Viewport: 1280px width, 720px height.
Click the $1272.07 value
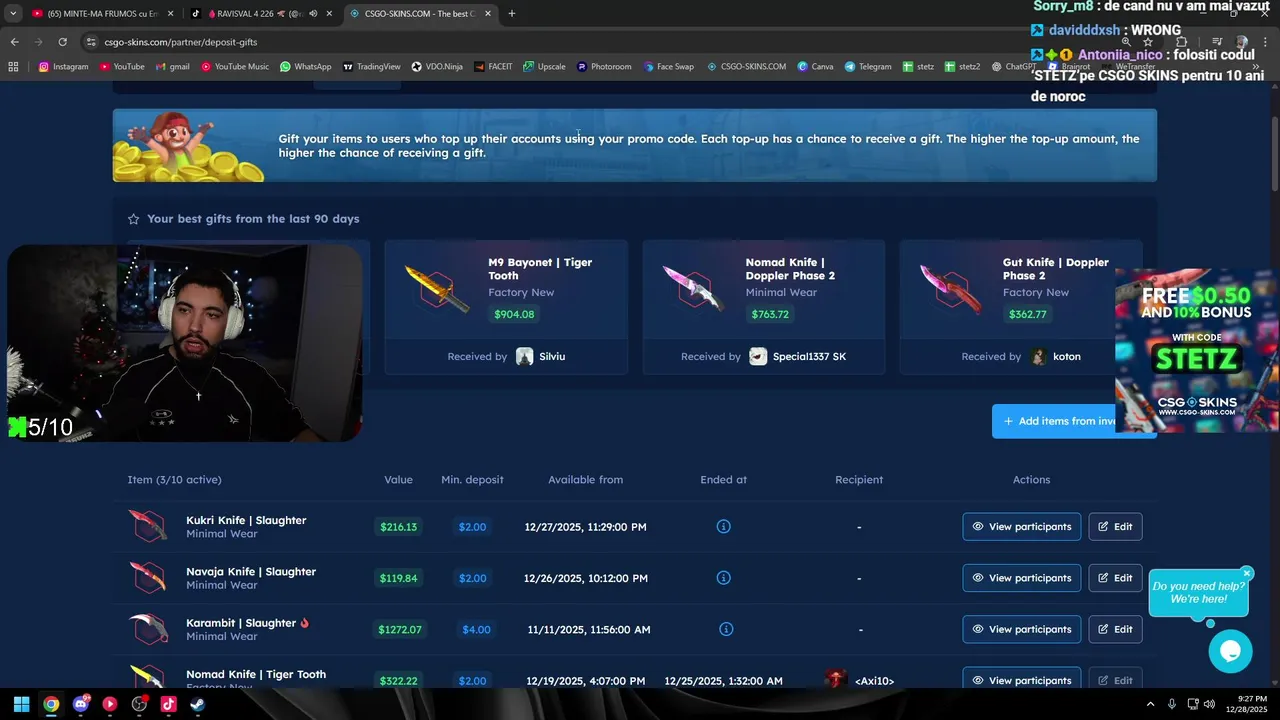tap(400, 630)
